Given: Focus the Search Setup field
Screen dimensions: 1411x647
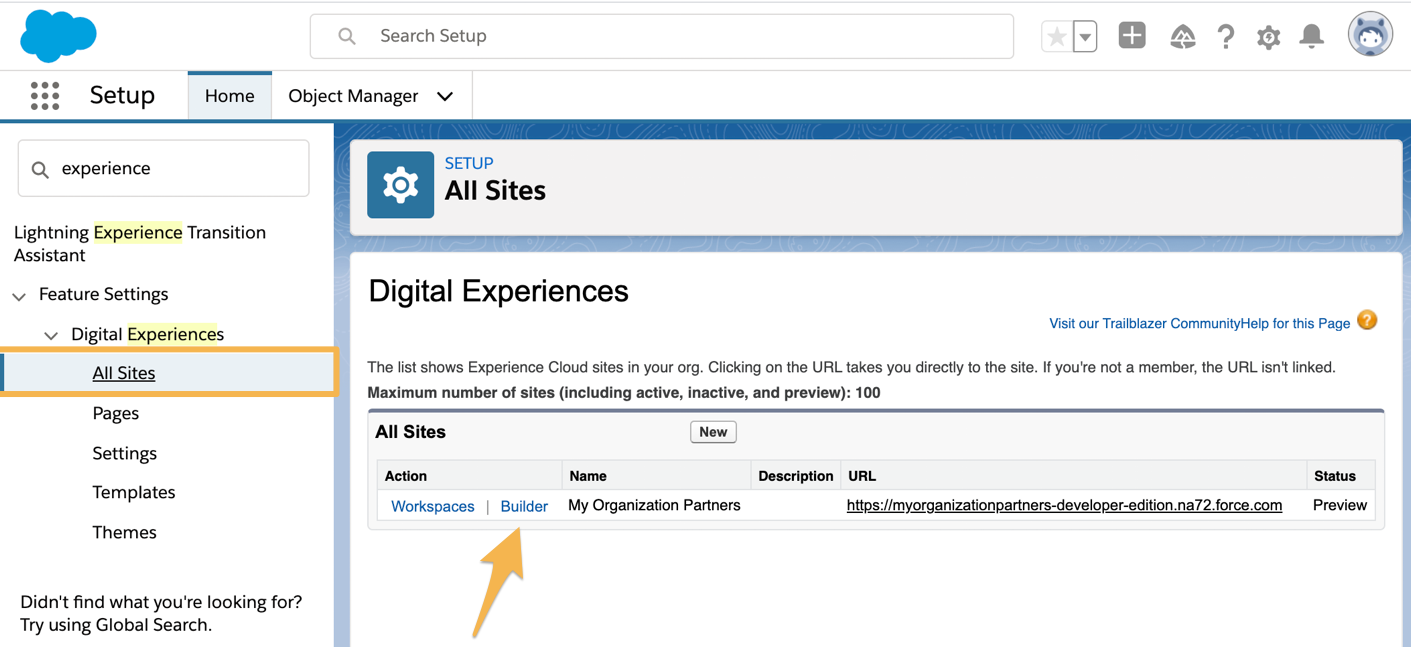Looking at the screenshot, I should (x=662, y=36).
